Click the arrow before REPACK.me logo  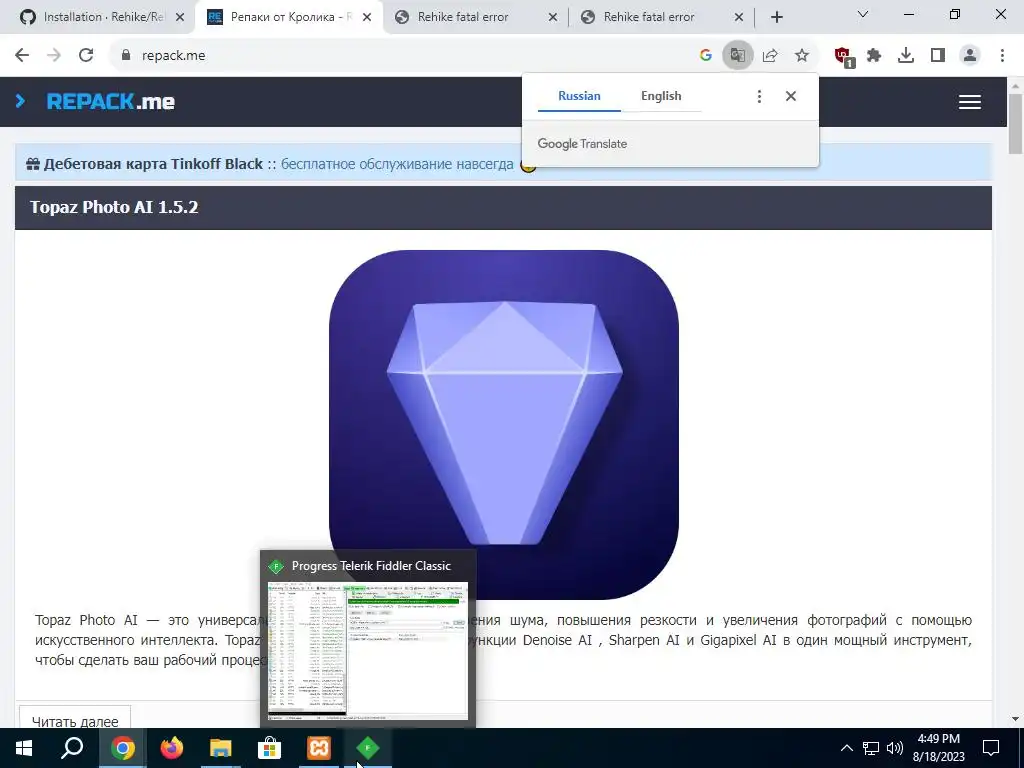[x=20, y=101]
